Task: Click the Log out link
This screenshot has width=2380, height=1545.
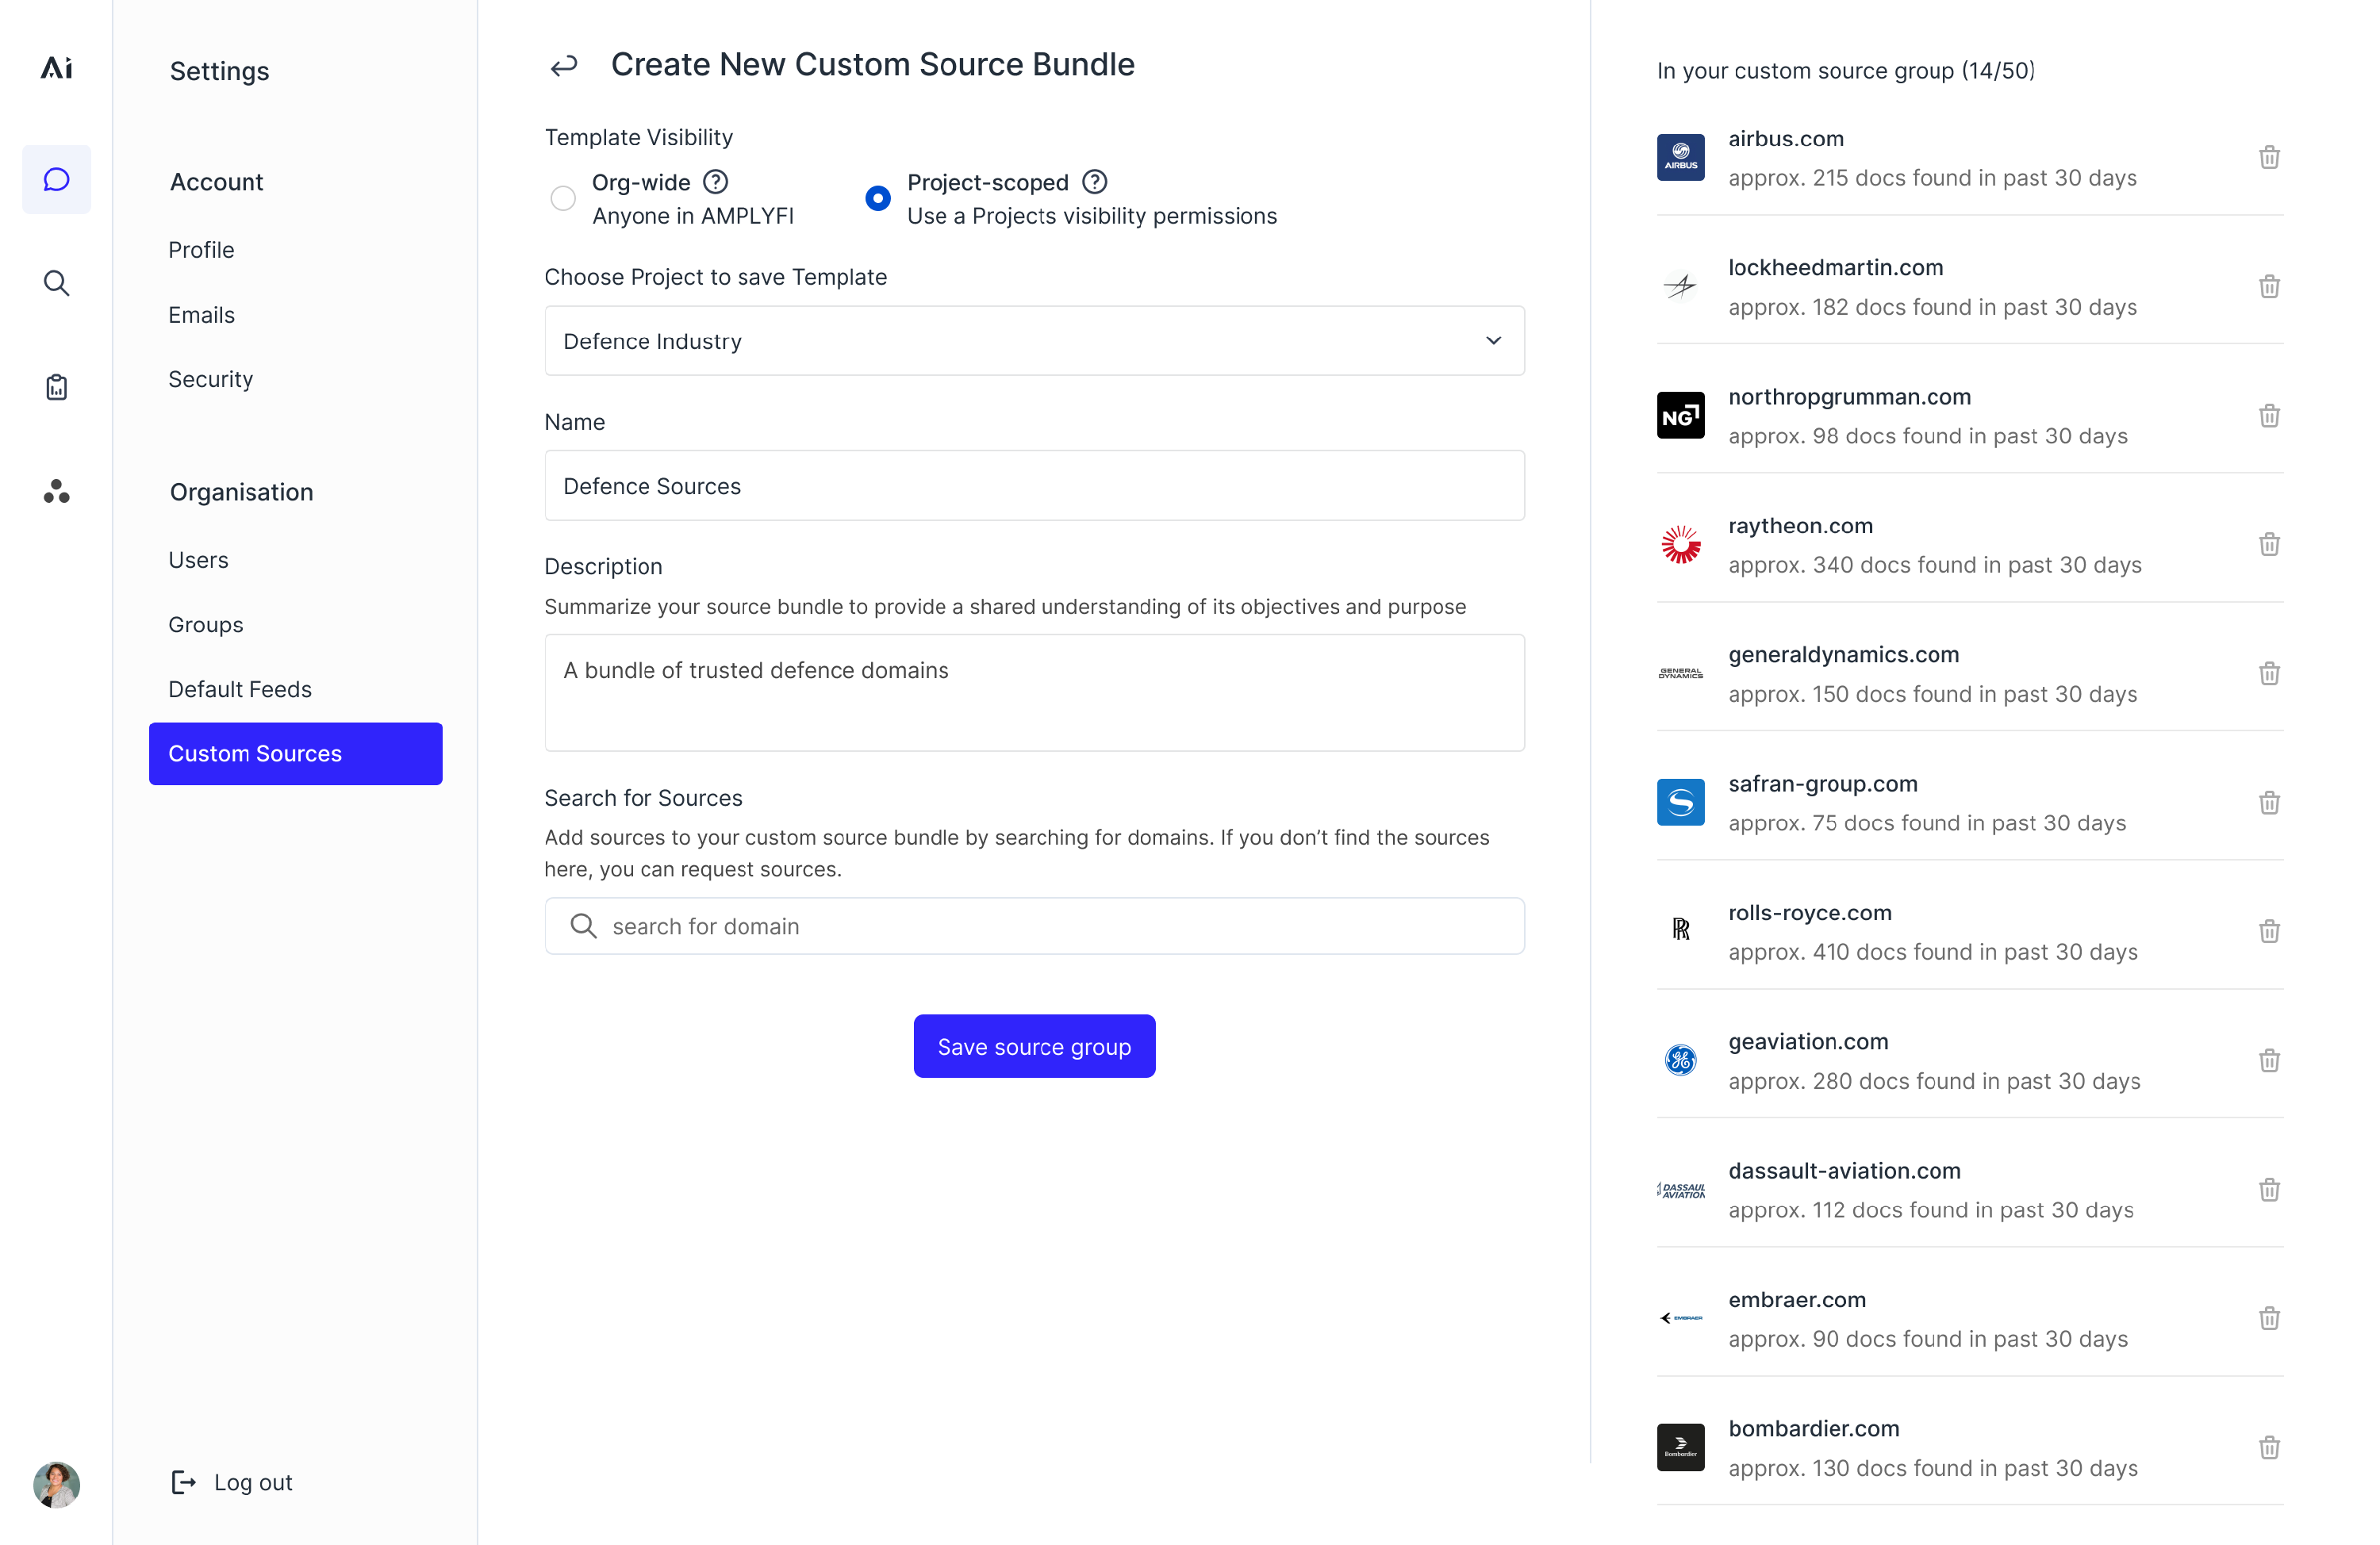Action: click(x=232, y=1483)
